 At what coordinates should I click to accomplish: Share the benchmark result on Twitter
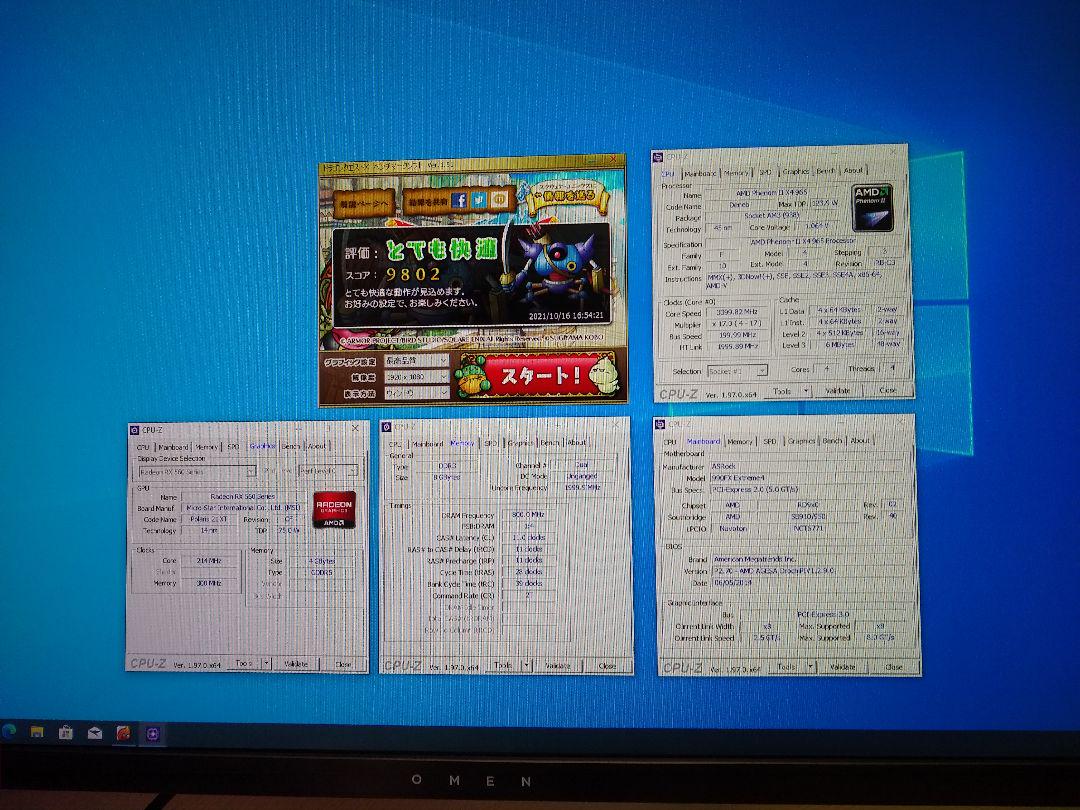480,200
